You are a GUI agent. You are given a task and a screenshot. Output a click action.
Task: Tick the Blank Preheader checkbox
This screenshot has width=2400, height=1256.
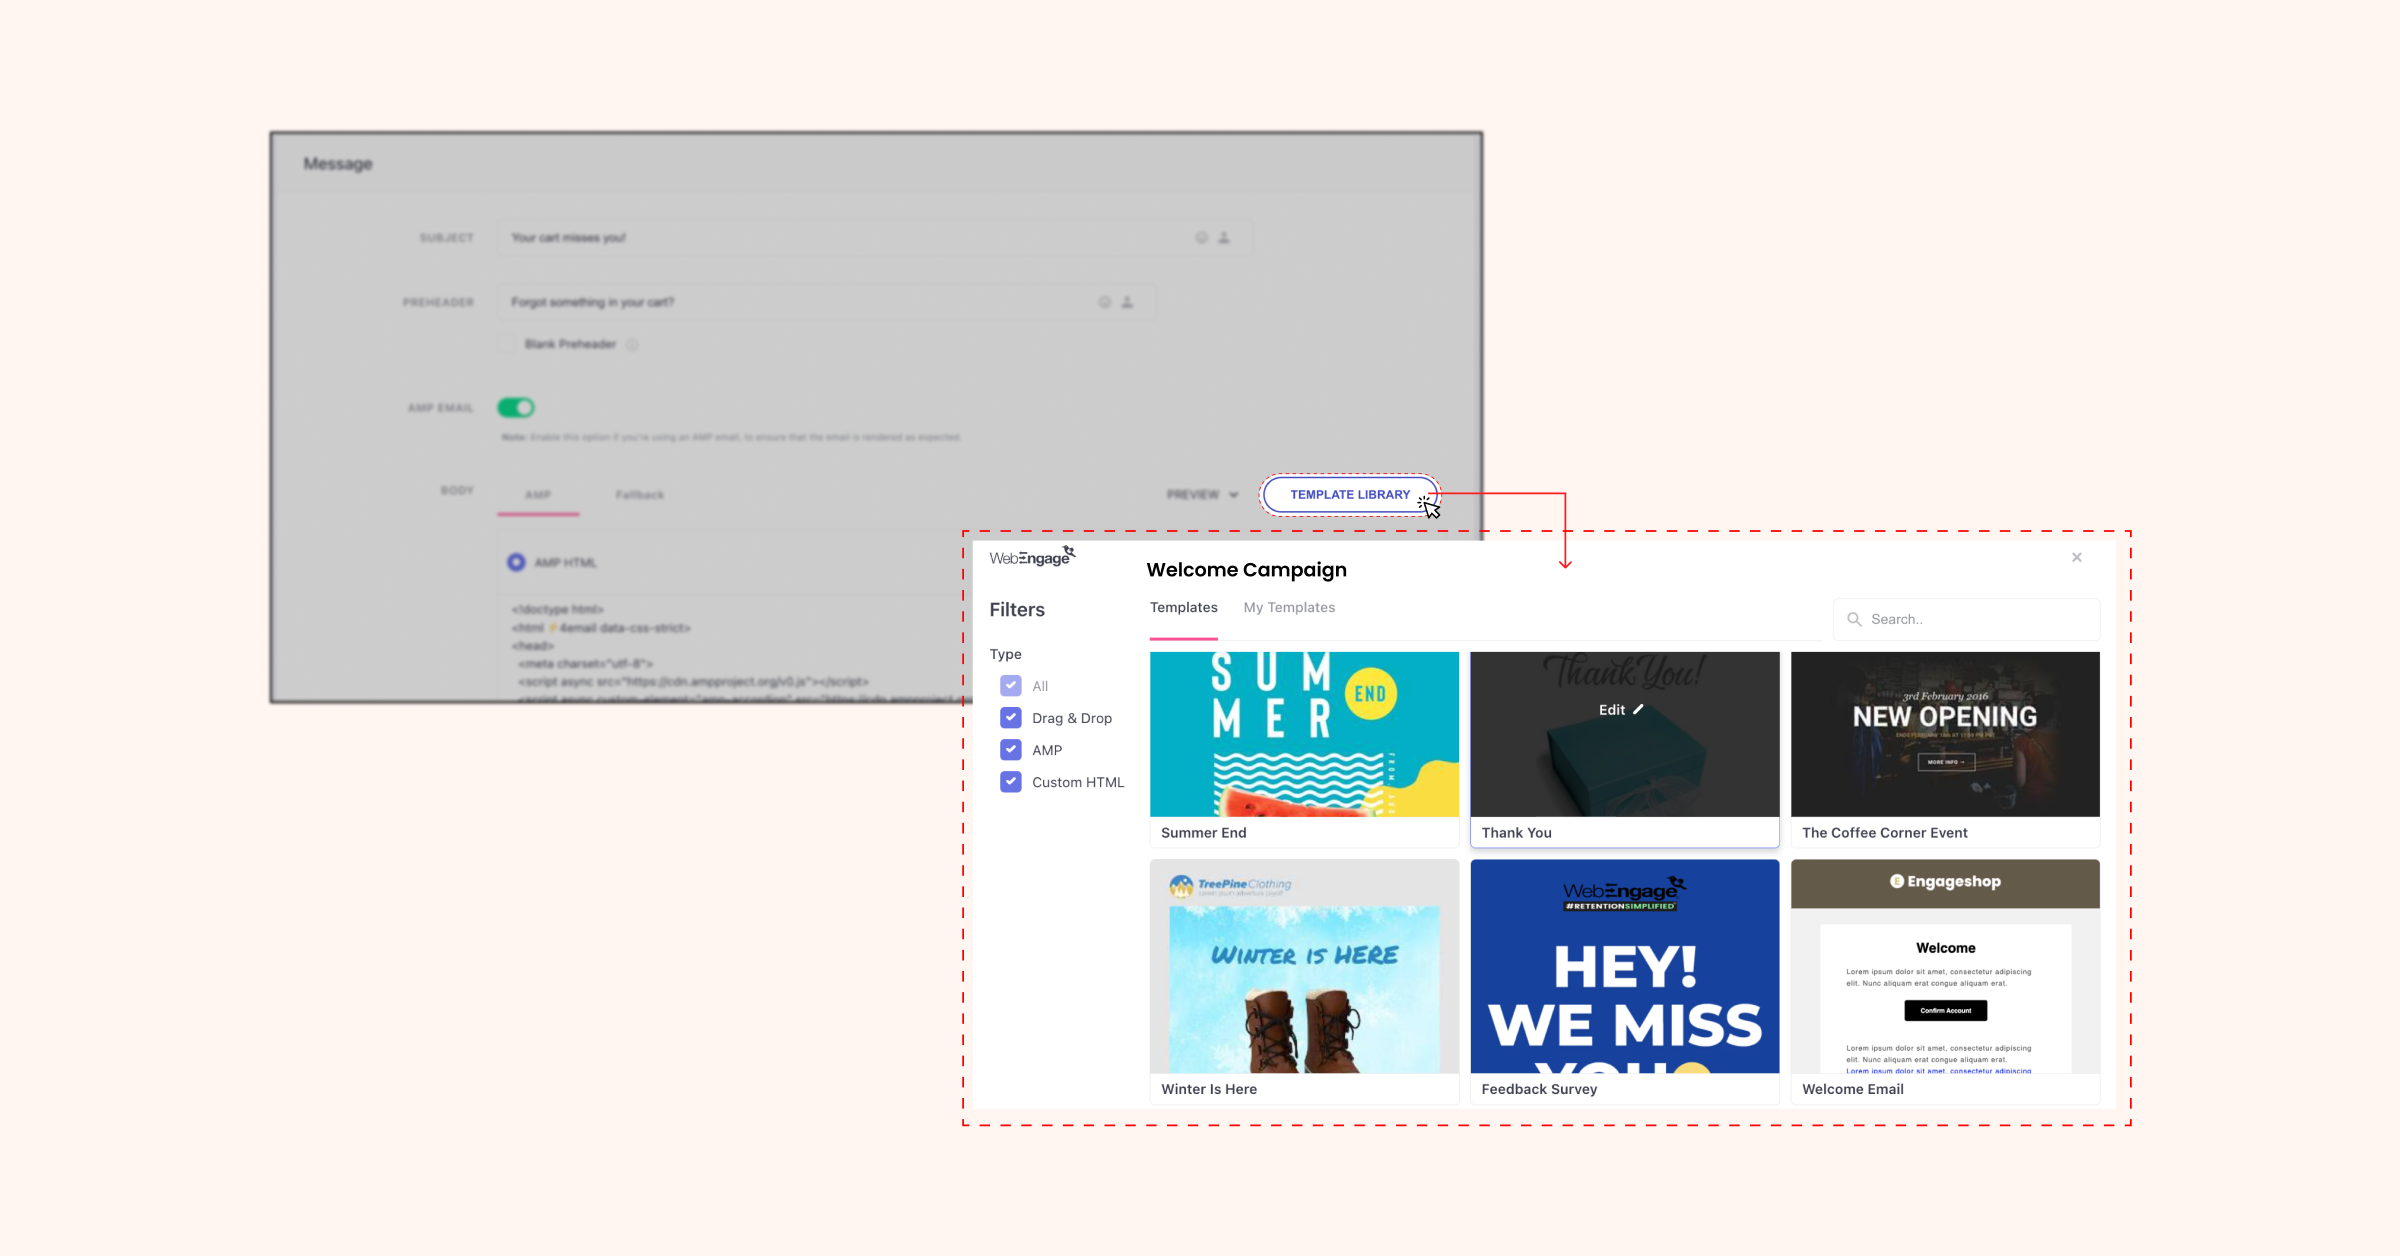pyautogui.click(x=509, y=343)
